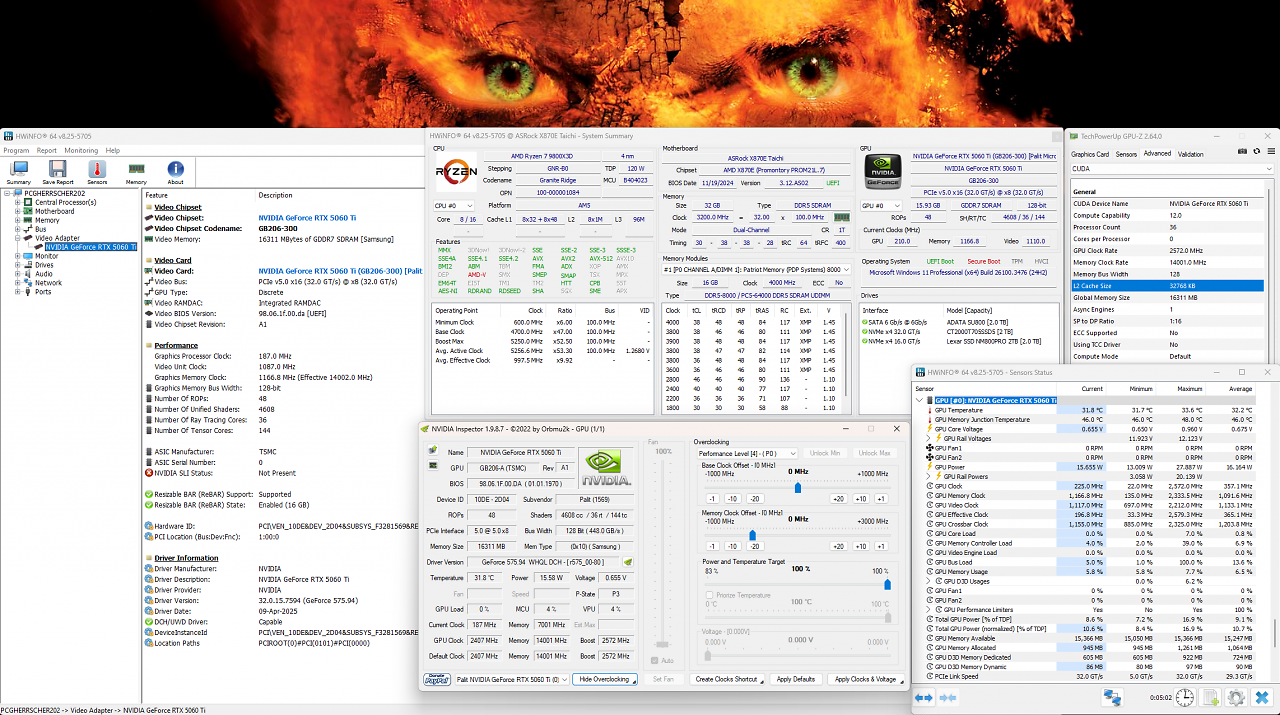Open the About info icon

tap(175, 173)
